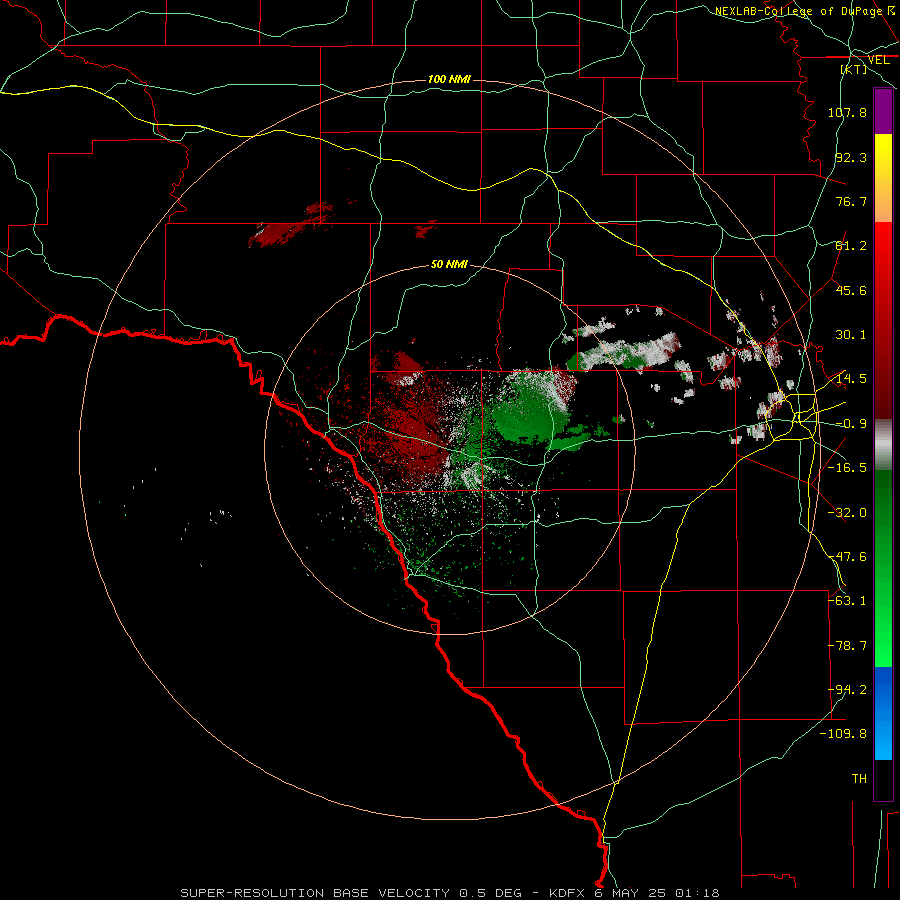Click the TH label on legend
The height and width of the screenshot is (900, 900).
[859, 779]
